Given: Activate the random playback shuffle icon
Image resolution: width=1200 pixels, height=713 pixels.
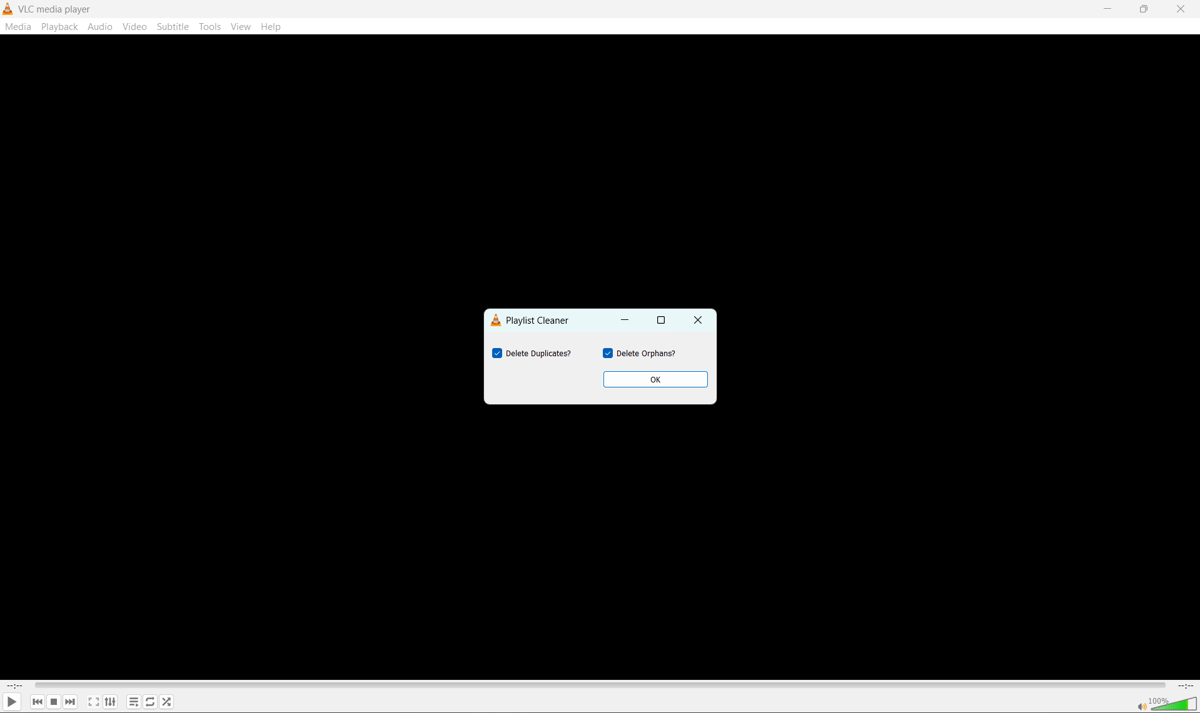Looking at the screenshot, I should 166,701.
